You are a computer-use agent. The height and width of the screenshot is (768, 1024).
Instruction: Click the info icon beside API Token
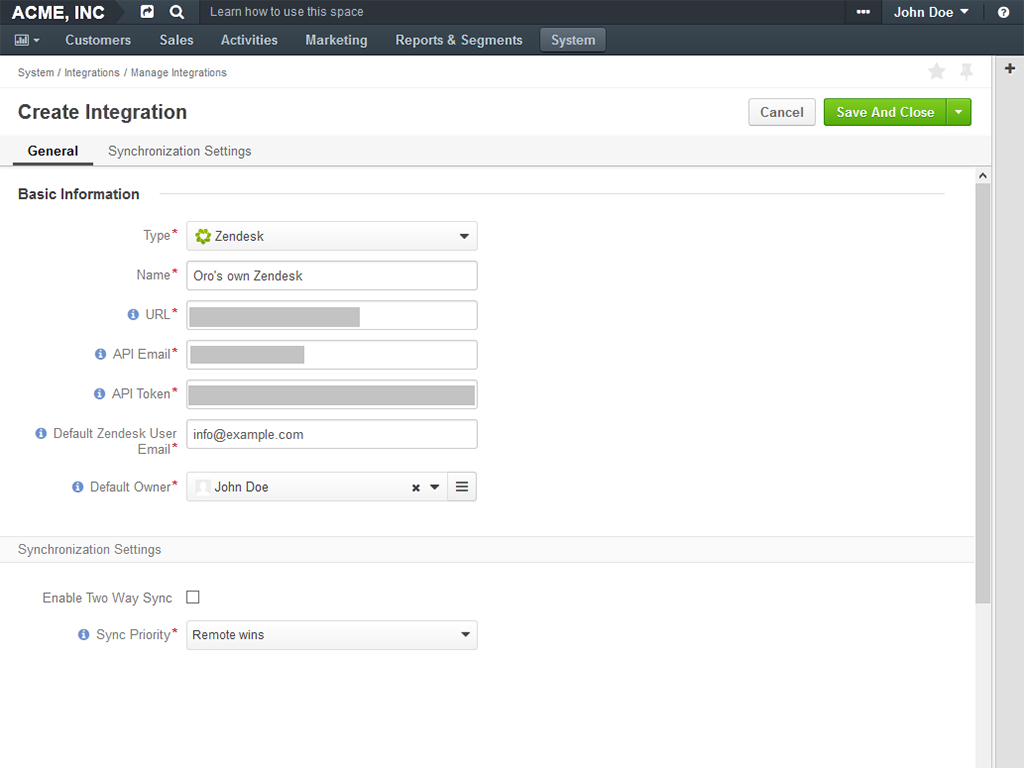pos(99,394)
